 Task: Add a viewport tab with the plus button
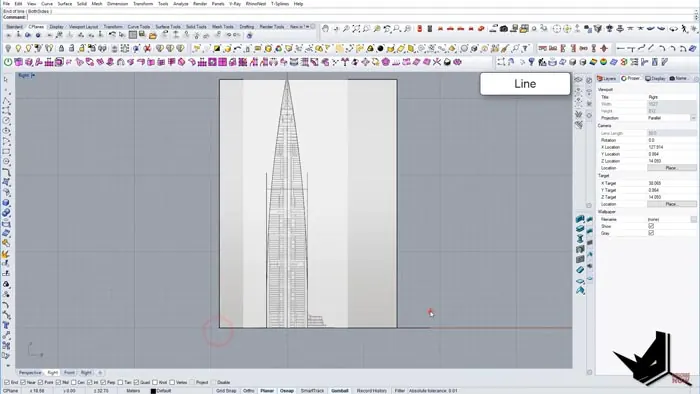tap(100, 373)
